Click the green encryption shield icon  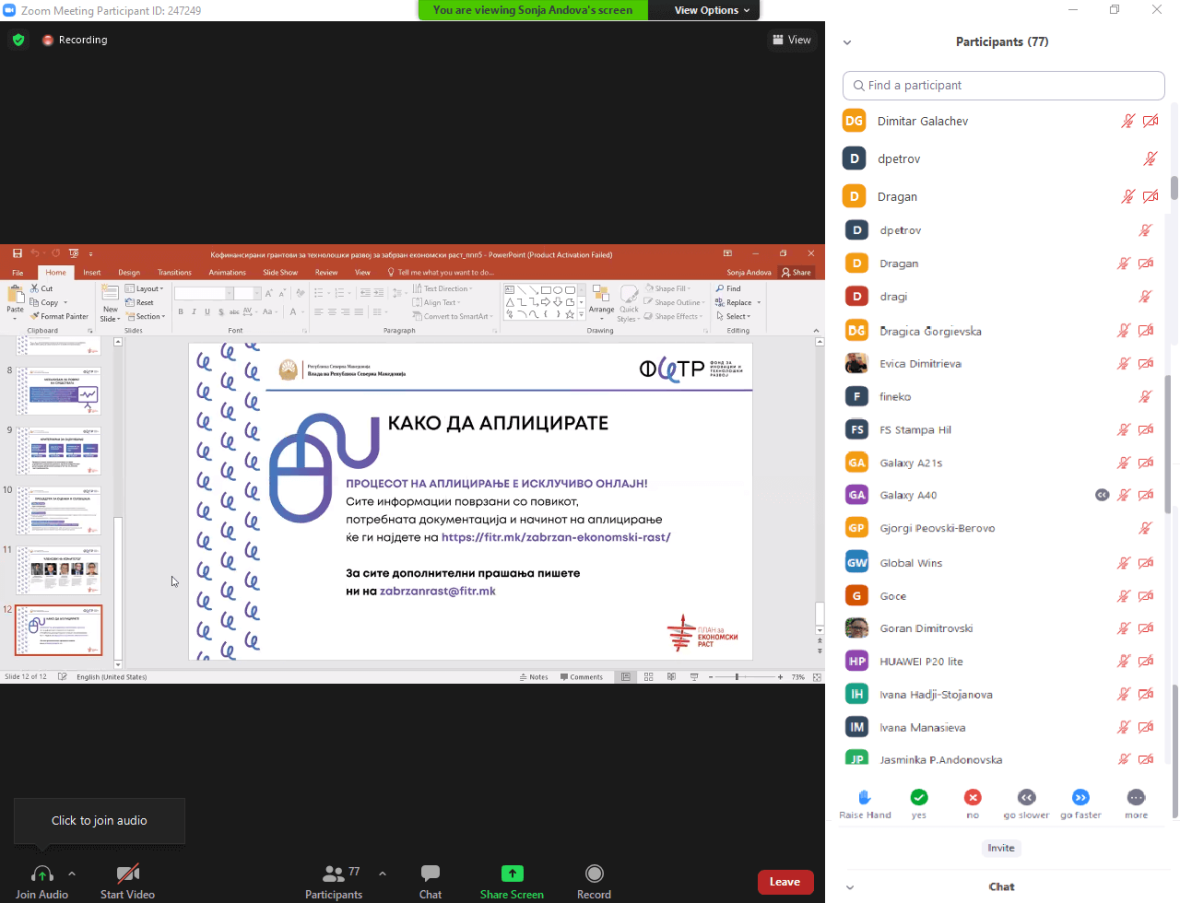[19, 40]
